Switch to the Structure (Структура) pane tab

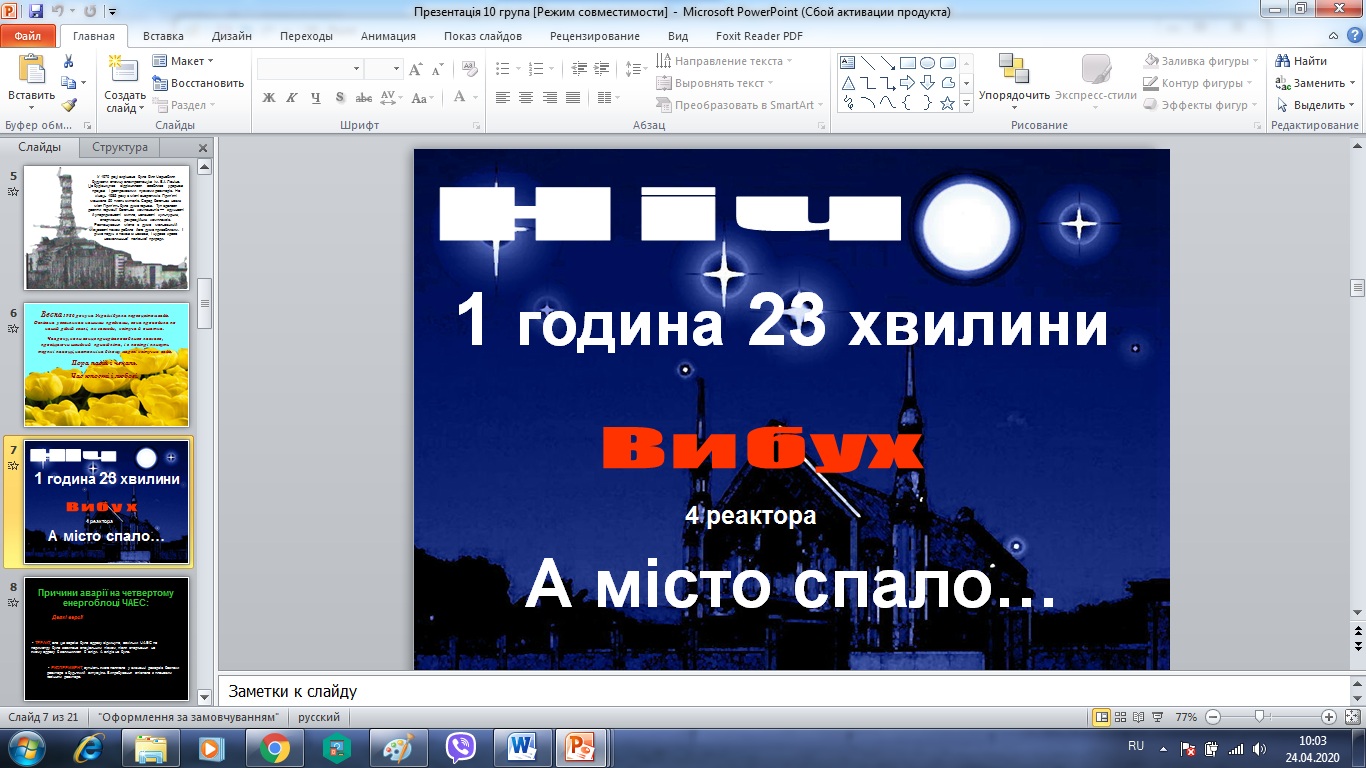click(x=120, y=147)
